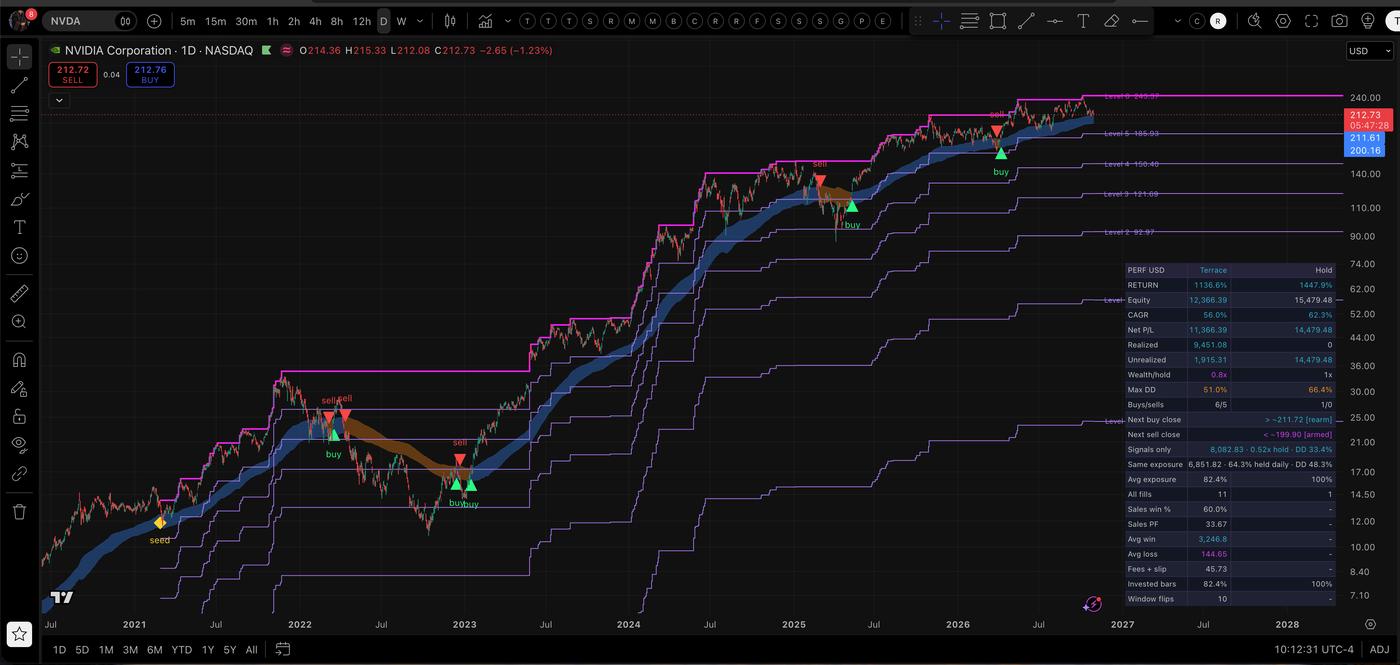Select the W weekly timeframe
The width and height of the screenshot is (1400, 665).
pos(401,21)
